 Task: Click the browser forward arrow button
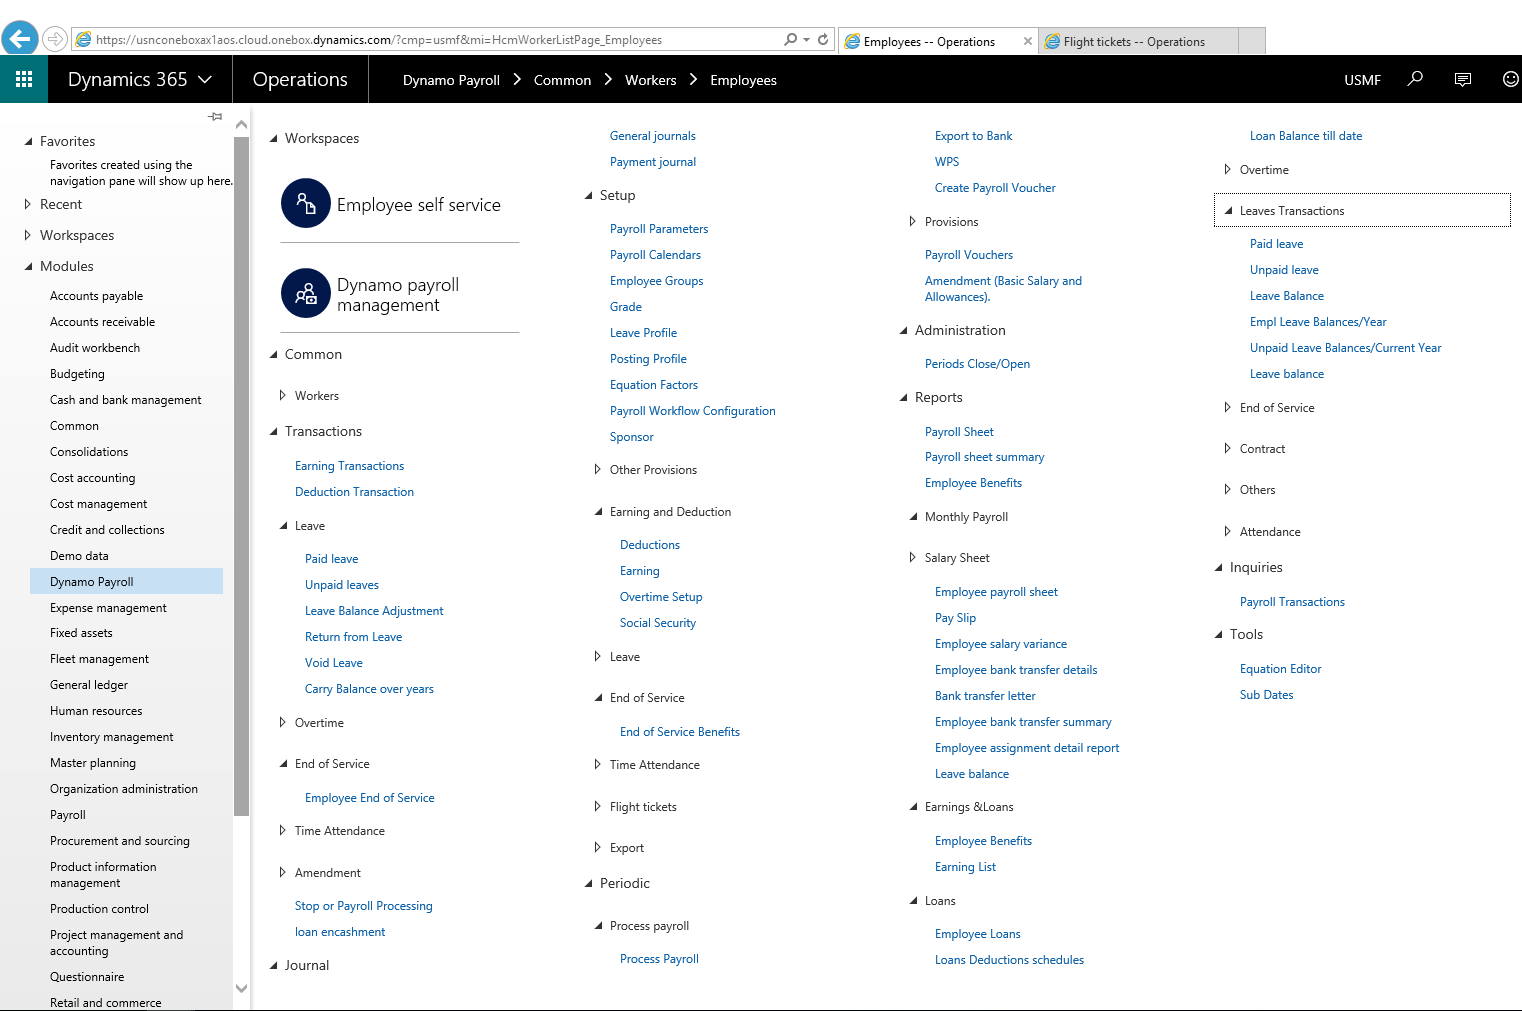[x=55, y=39]
